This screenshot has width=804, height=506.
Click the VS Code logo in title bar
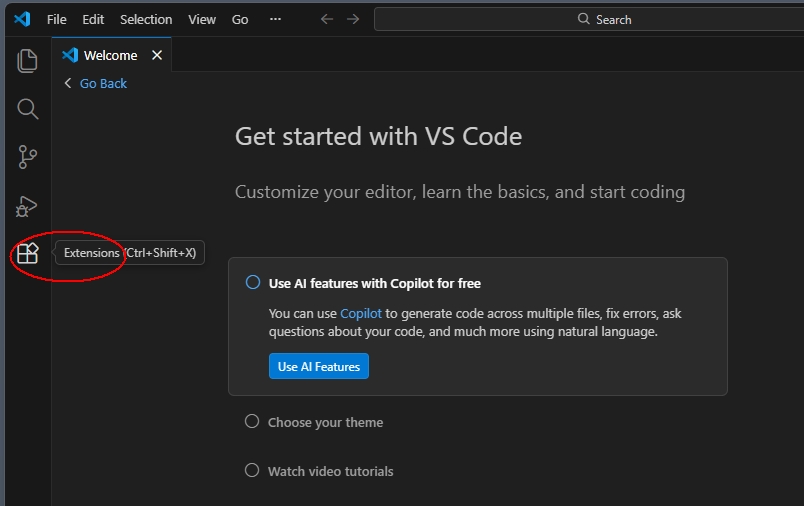click(22, 19)
